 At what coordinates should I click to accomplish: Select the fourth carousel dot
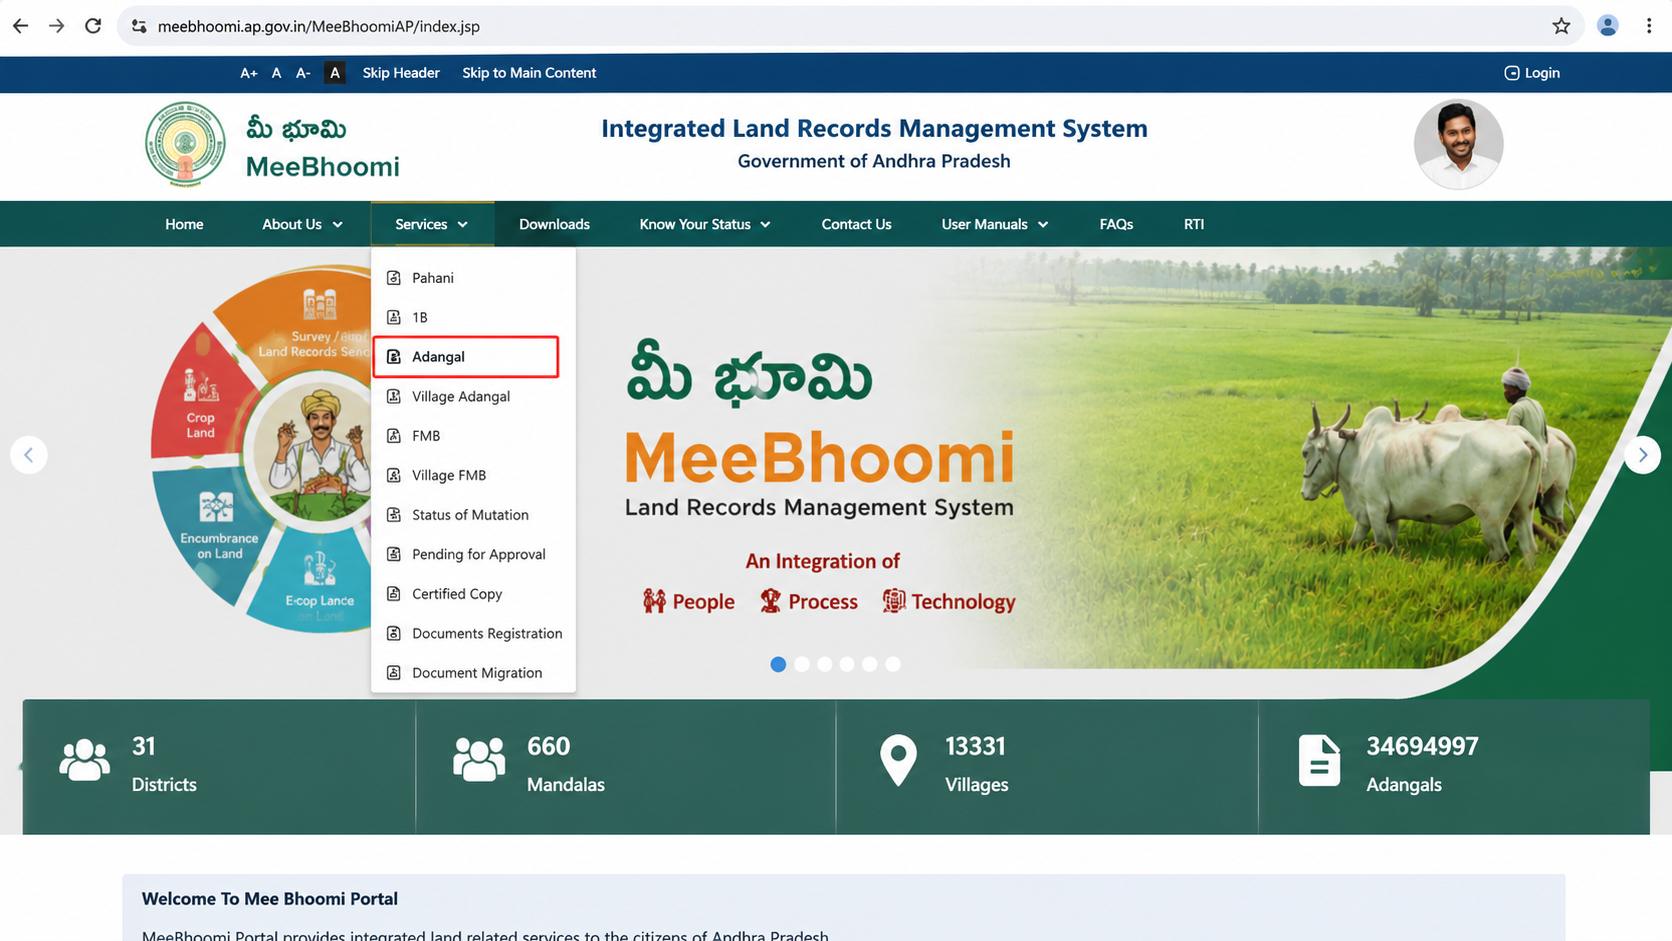(x=847, y=664)
